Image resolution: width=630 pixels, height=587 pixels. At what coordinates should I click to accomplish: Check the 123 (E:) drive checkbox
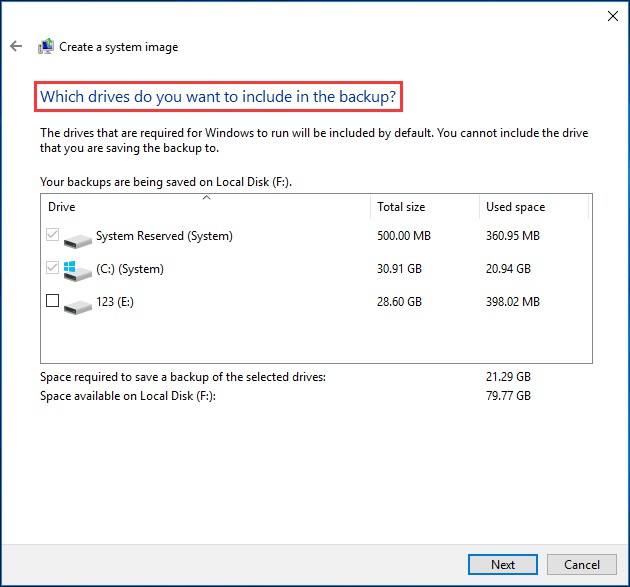click(53, 301)
